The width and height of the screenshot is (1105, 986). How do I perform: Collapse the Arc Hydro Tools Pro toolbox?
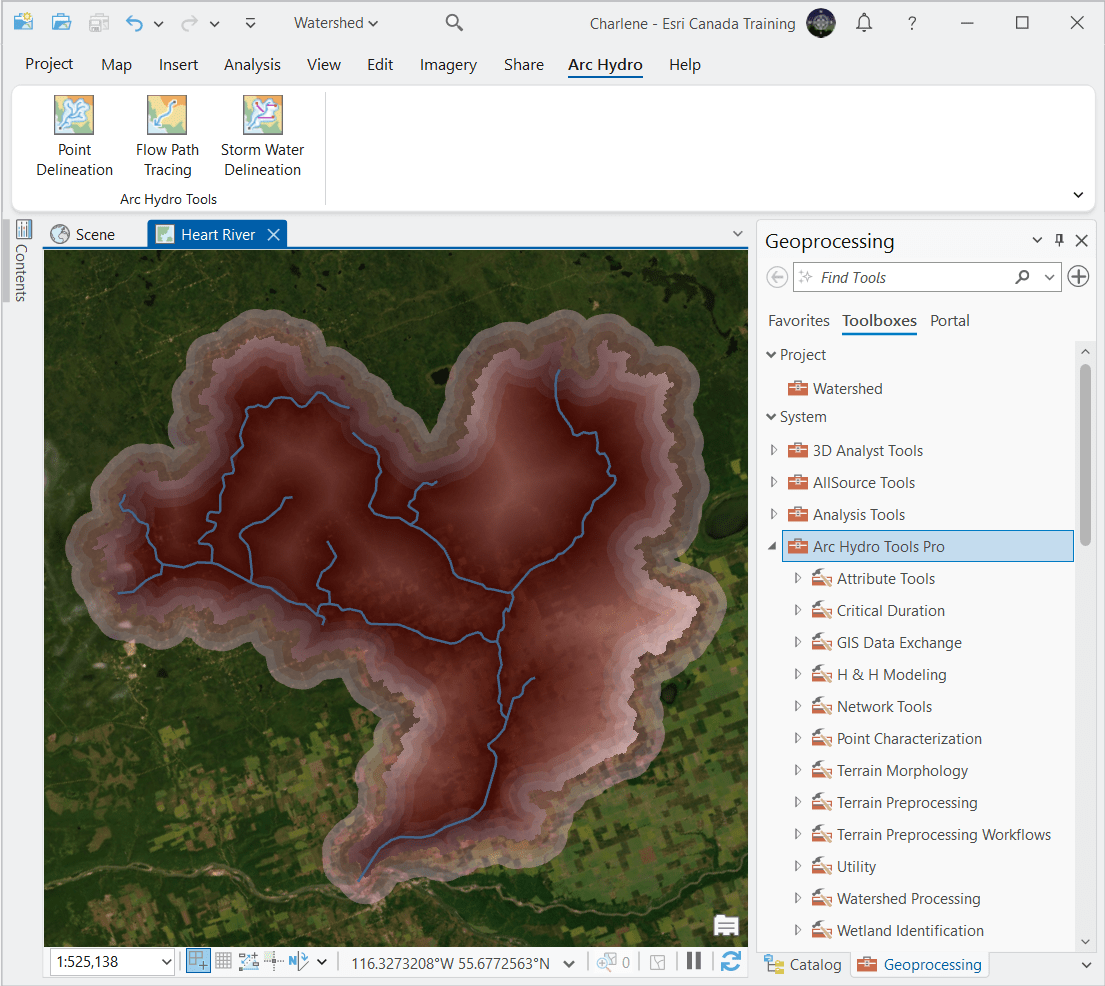coord(773,546)
